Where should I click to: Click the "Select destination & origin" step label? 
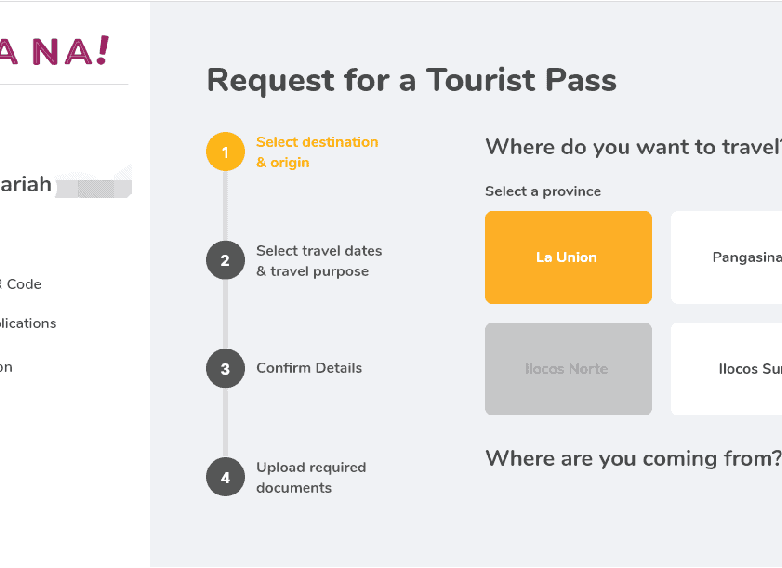click(317, 152)
